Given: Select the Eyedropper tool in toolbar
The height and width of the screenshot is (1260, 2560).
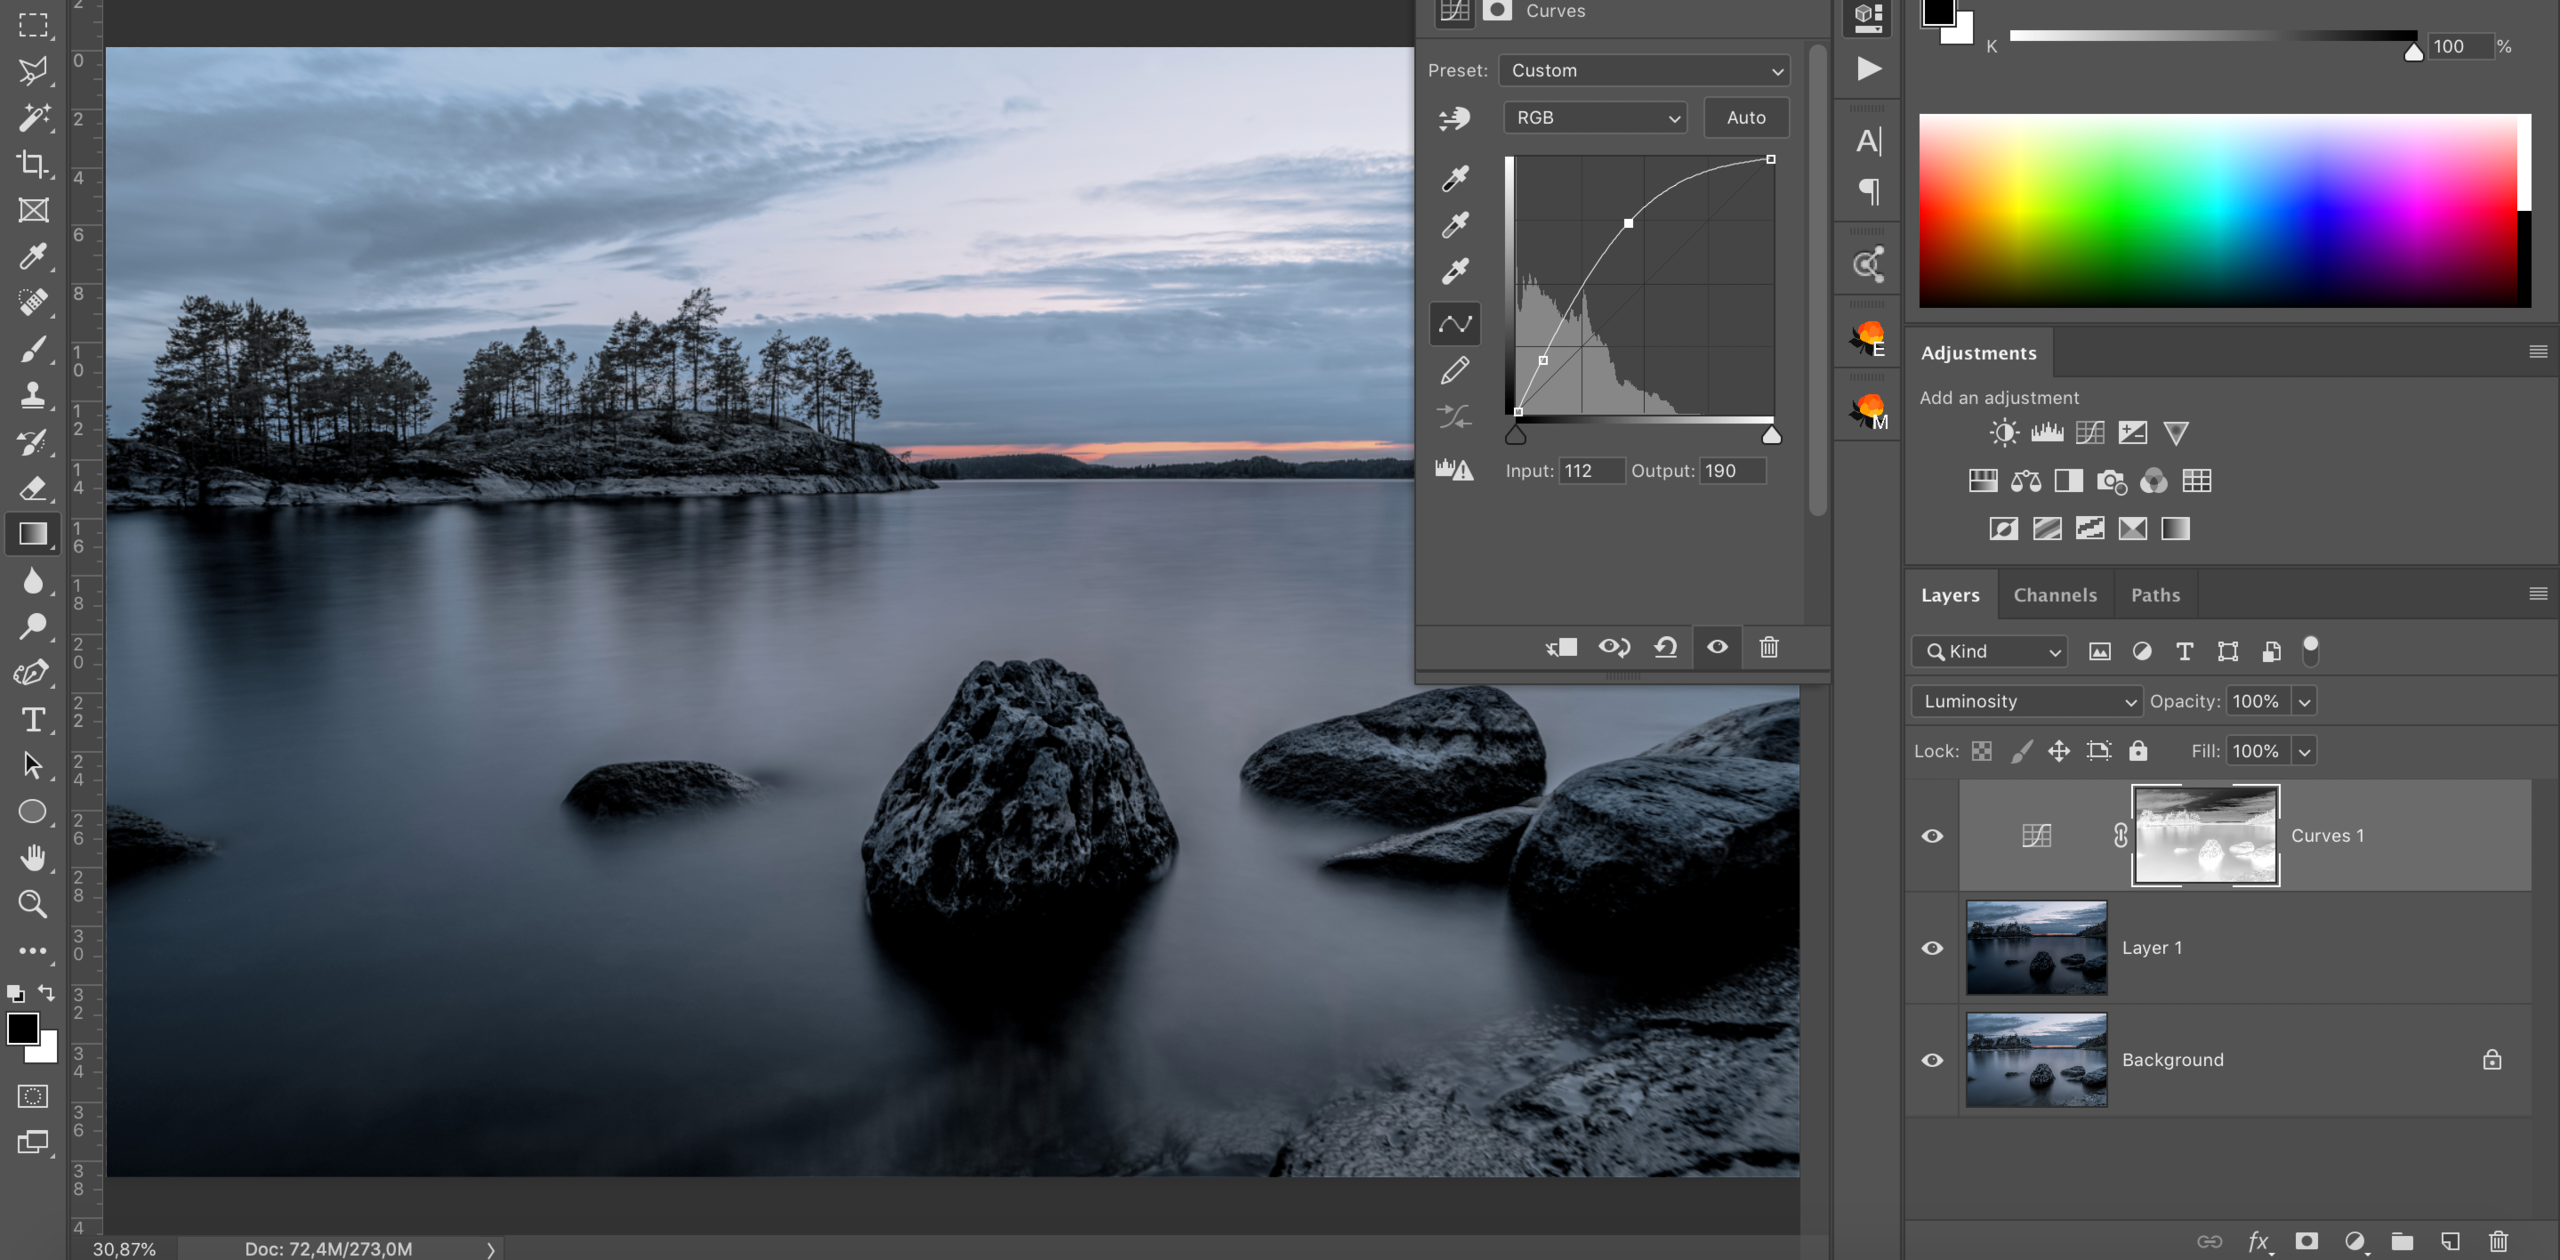Looking at the screenshot, I should (32, 257).
